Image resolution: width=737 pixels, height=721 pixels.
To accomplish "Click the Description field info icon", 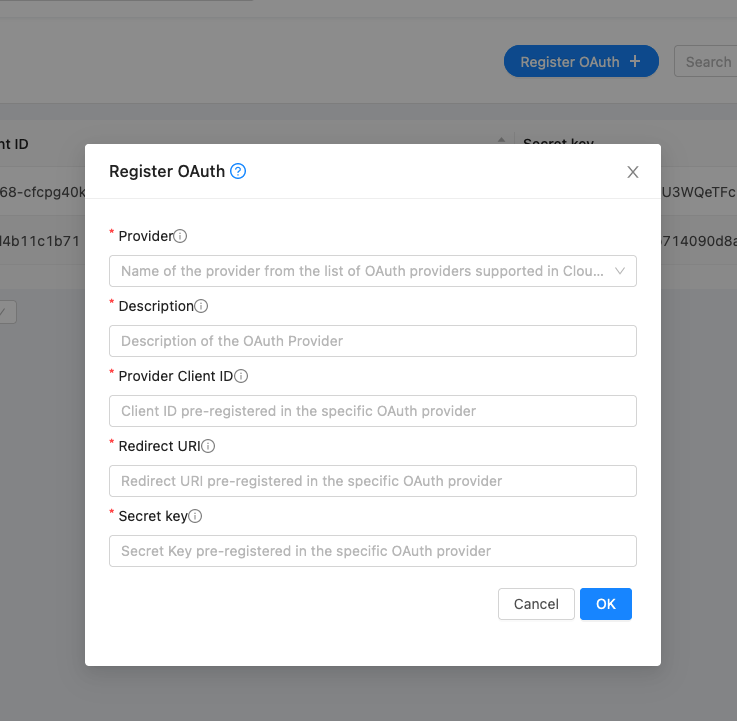I will [x=201, y=306].
